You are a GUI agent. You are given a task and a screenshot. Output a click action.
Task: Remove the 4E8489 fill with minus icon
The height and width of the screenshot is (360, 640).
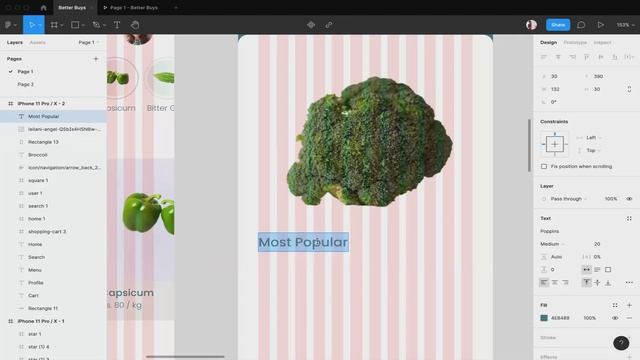(x=629, y=318)
